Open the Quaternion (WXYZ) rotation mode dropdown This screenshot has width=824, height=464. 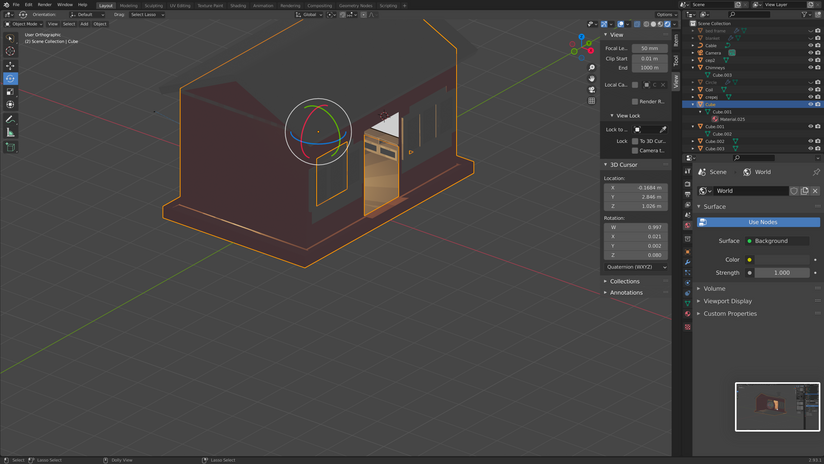pyautogui.click(x=636, y=267)
